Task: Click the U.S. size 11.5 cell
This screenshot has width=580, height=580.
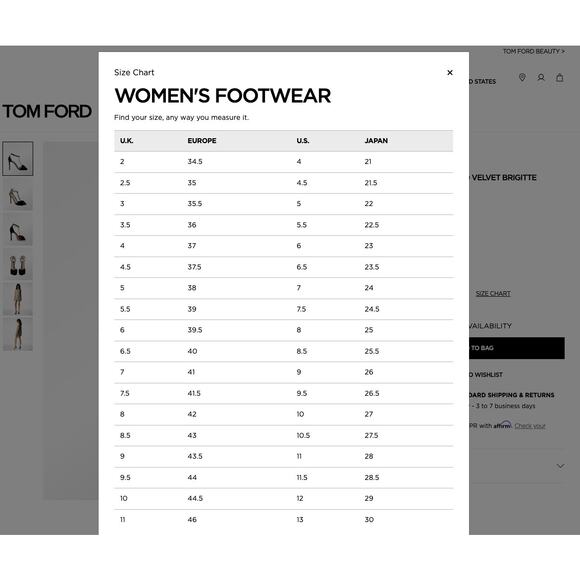Action: coord(302,478)
